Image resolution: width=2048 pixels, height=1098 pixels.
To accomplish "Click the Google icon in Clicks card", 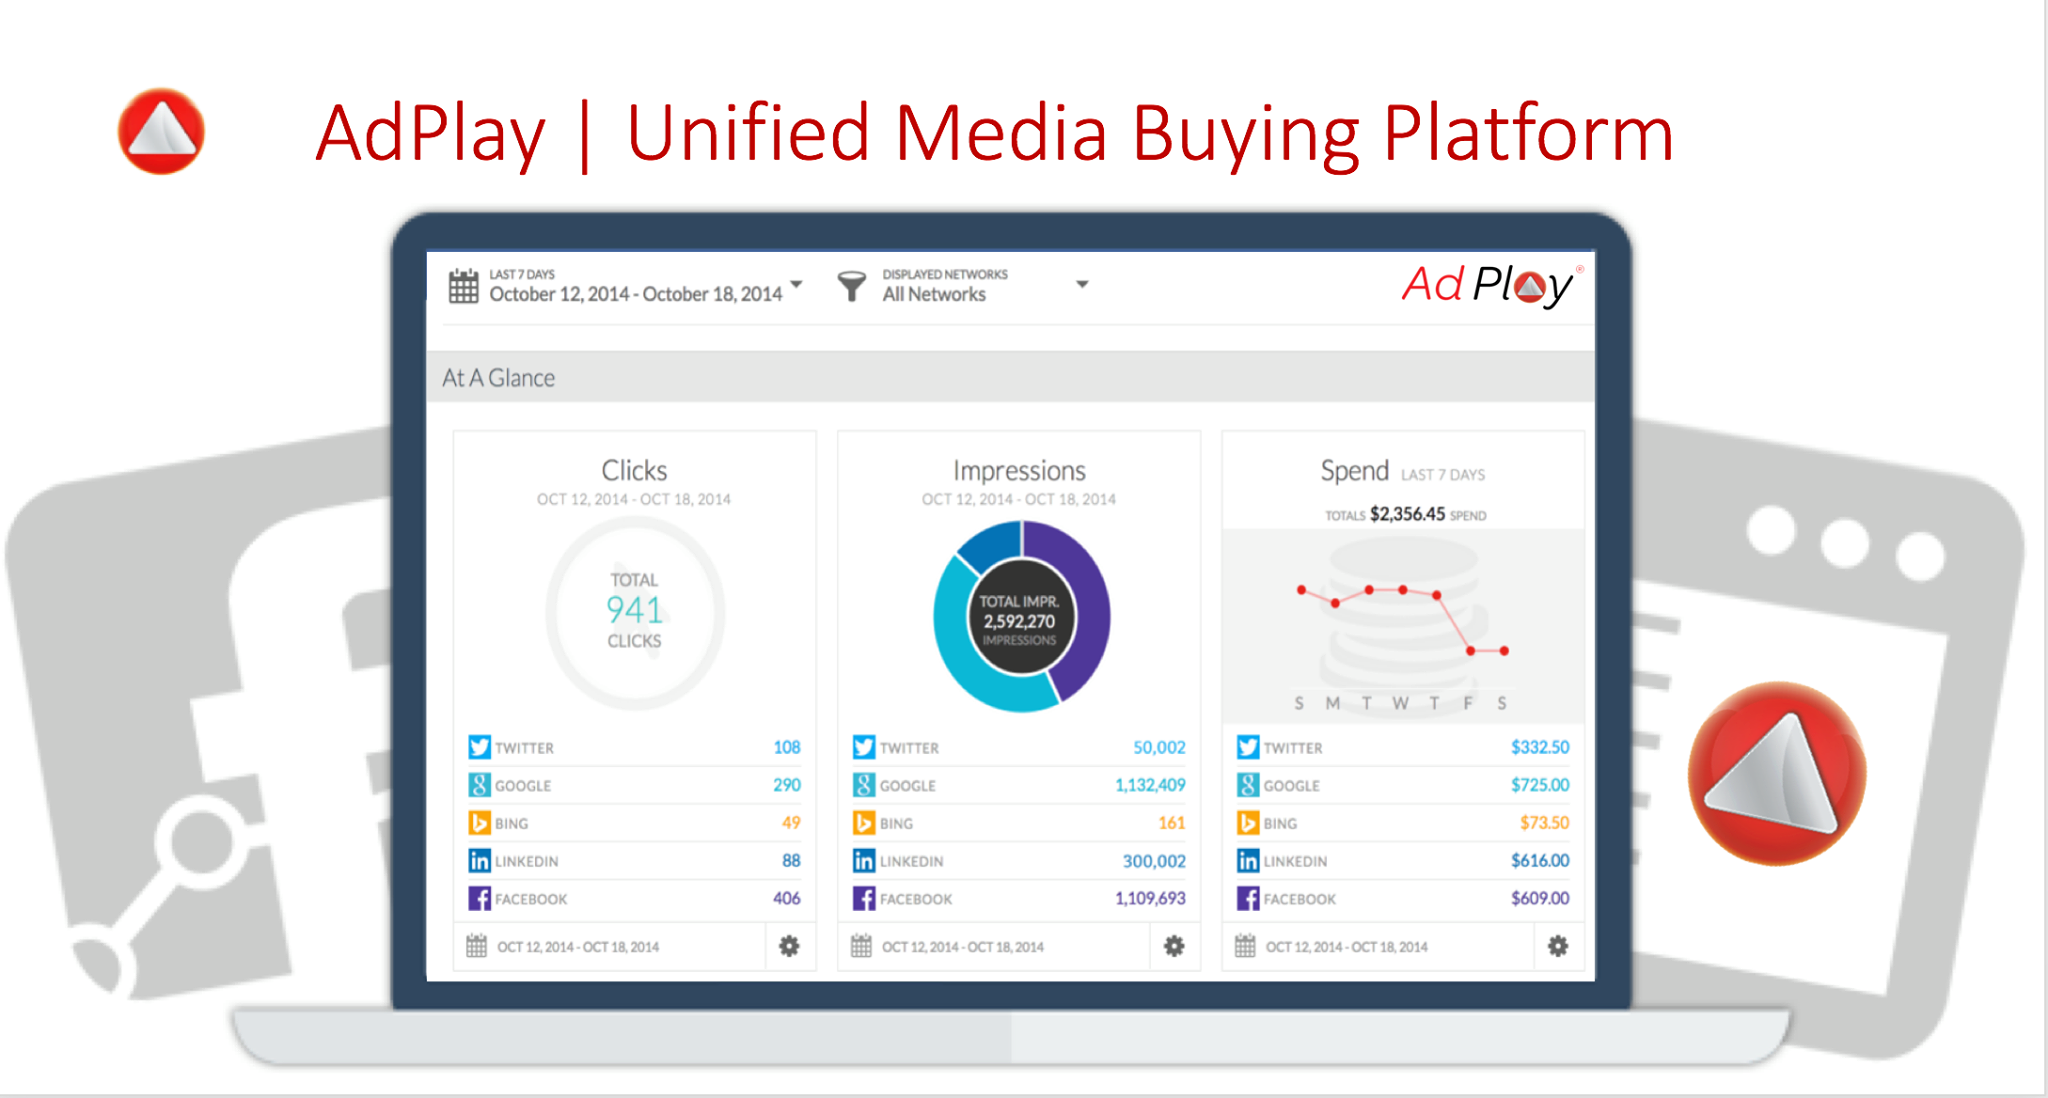I will tap(480, 785).
